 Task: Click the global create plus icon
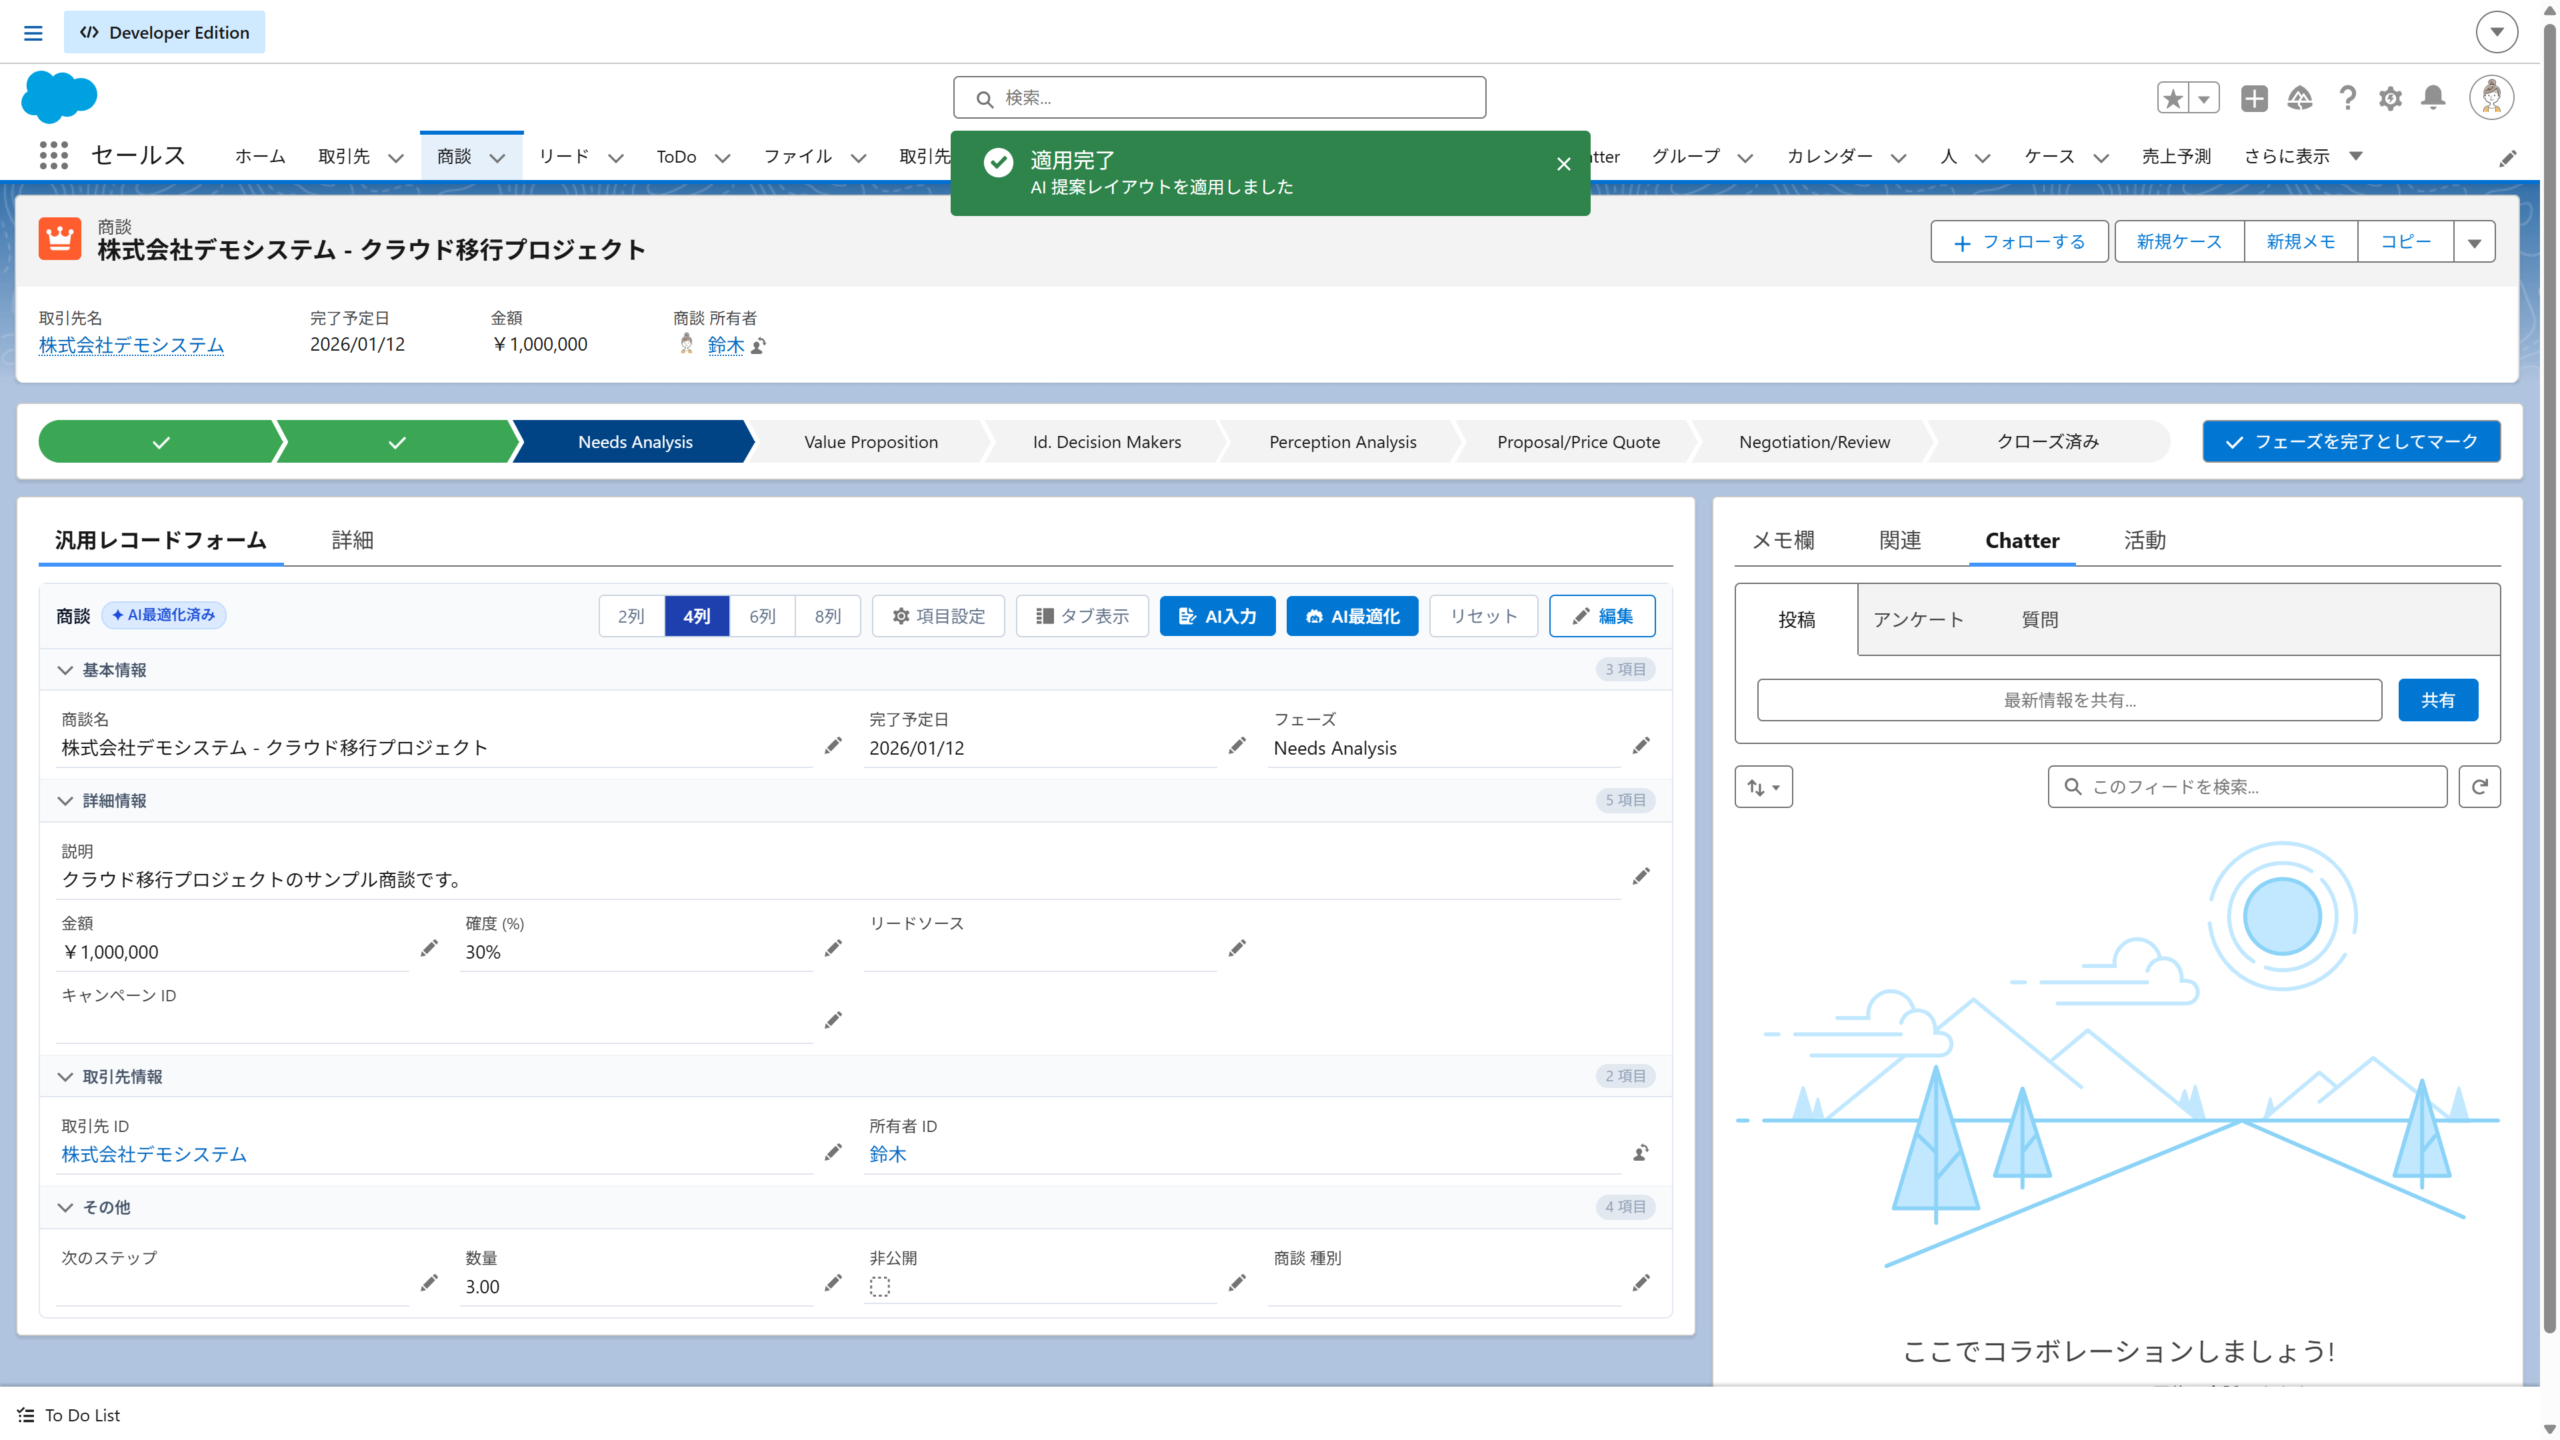[2254, 98]
